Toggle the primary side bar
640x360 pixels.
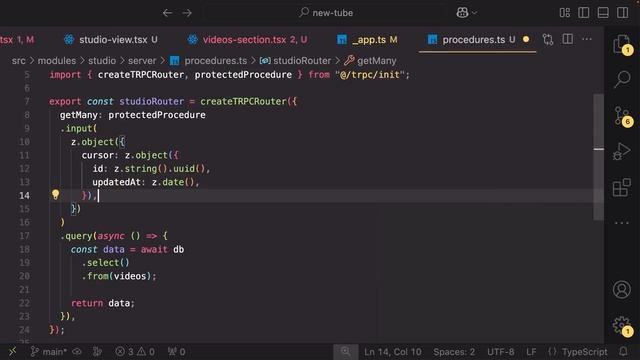coord(584,13)
